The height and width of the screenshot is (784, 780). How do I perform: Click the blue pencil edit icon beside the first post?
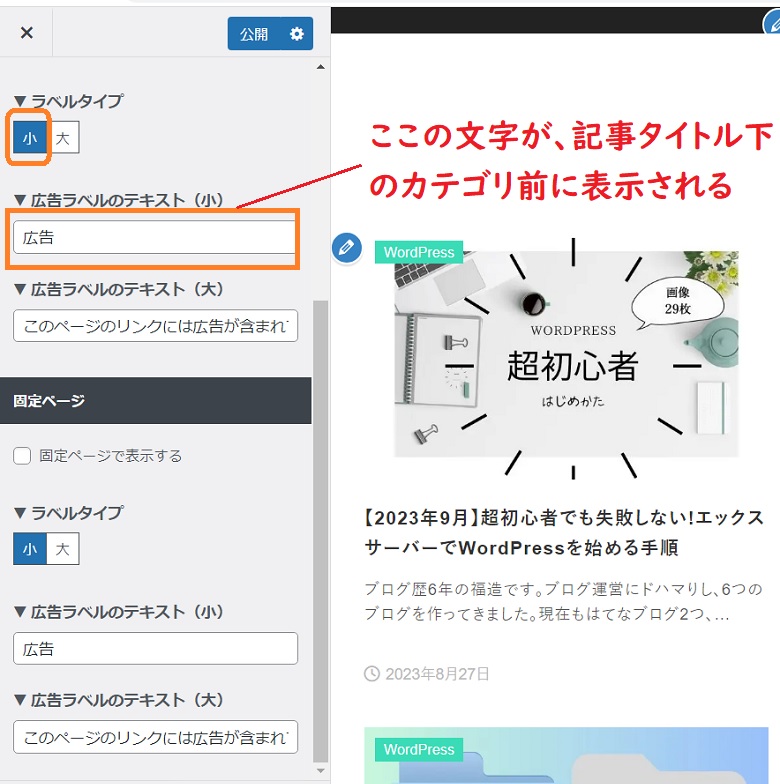pos(346,248)
